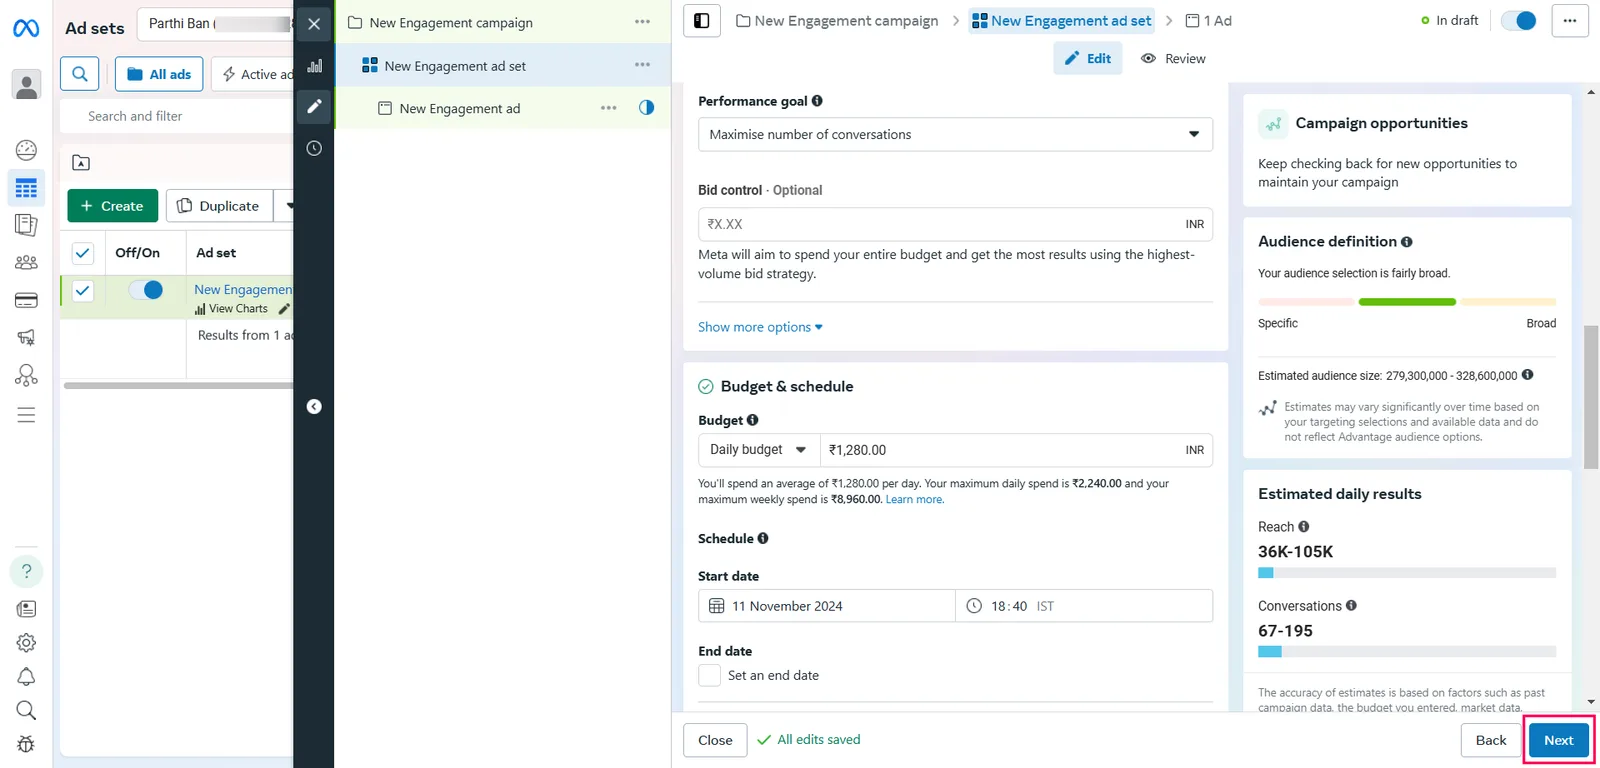Open the Audiences people icon
The height and width of the screenshot is (768, 1600).
coord(26,263)
